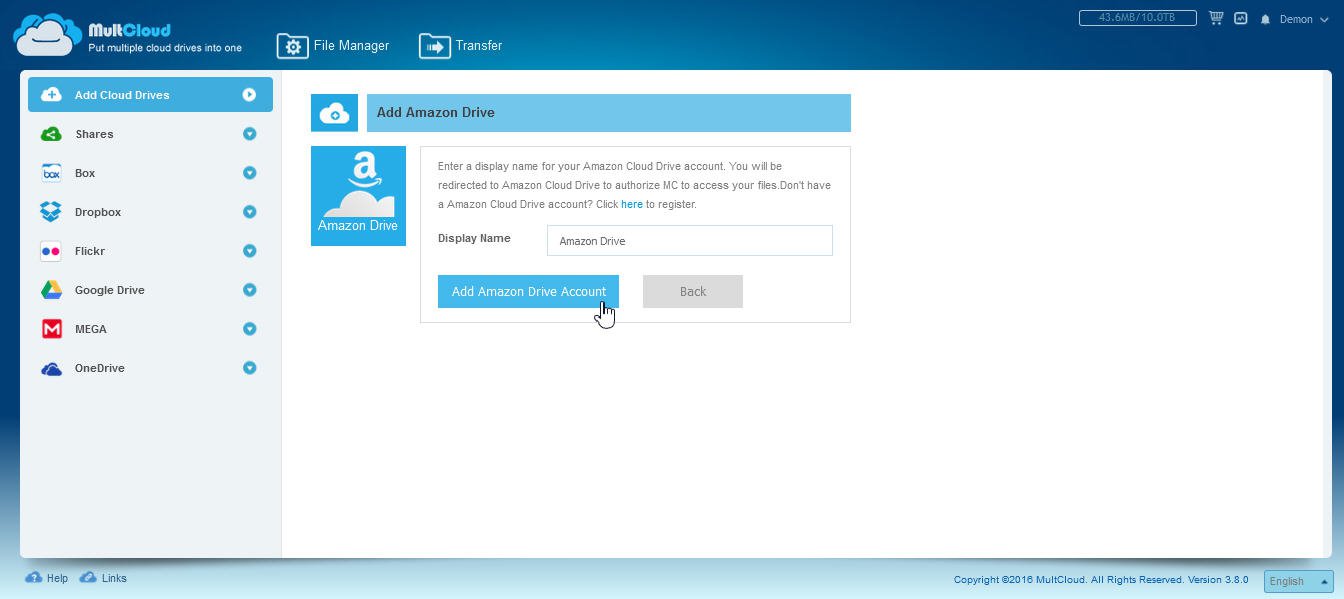Expand the OneDrive dropdown arrow
Image resolution: width=1344 pixels, height=599 pixels.
tap(249, 368)
